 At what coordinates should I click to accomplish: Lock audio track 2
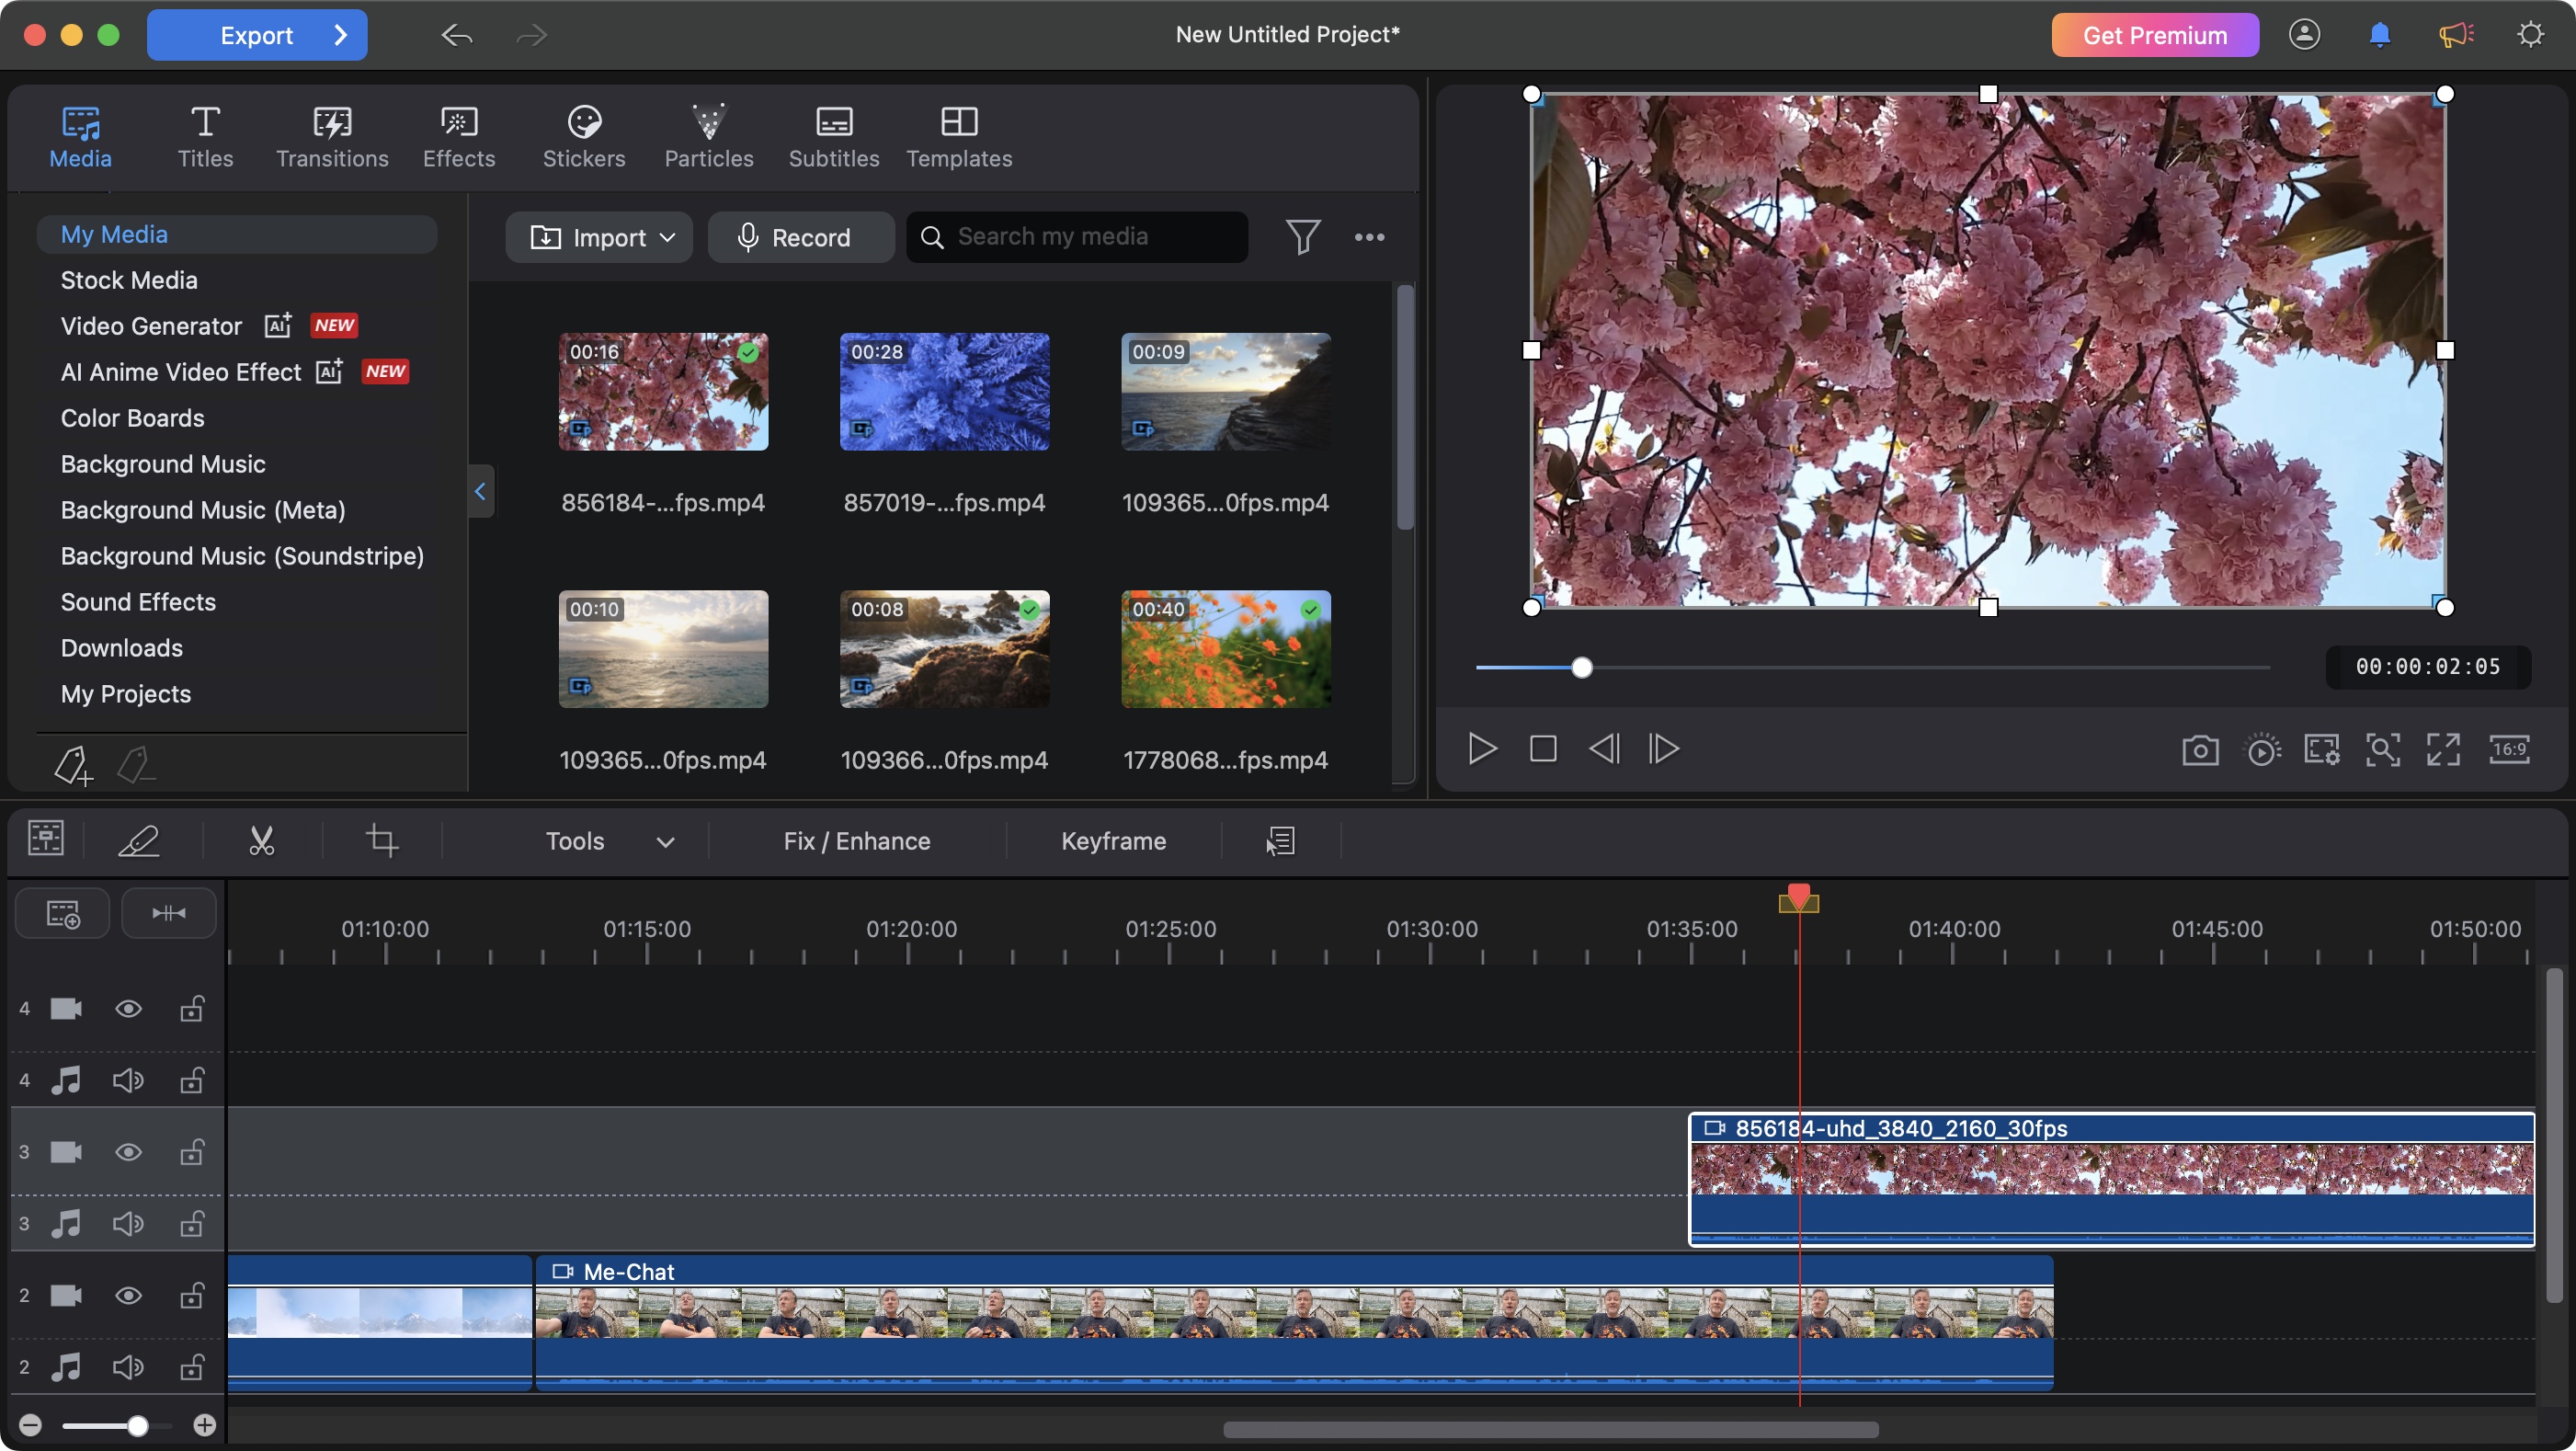click(191, 1367)
